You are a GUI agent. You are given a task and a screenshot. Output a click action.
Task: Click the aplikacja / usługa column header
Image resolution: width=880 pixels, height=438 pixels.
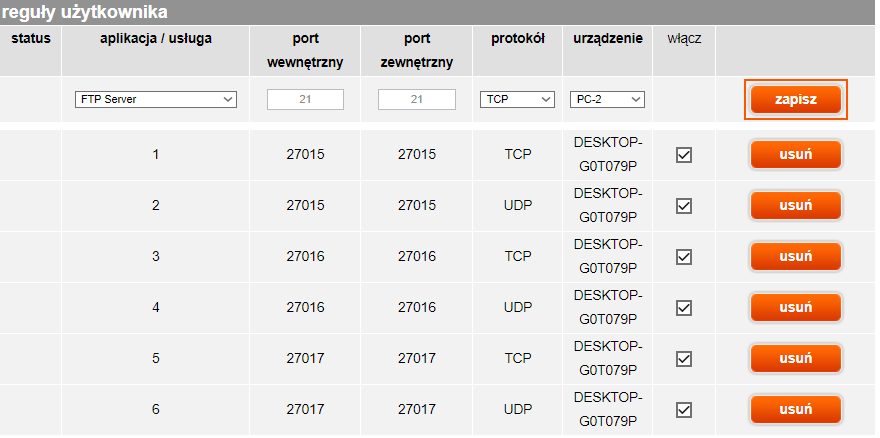(156, 39)
